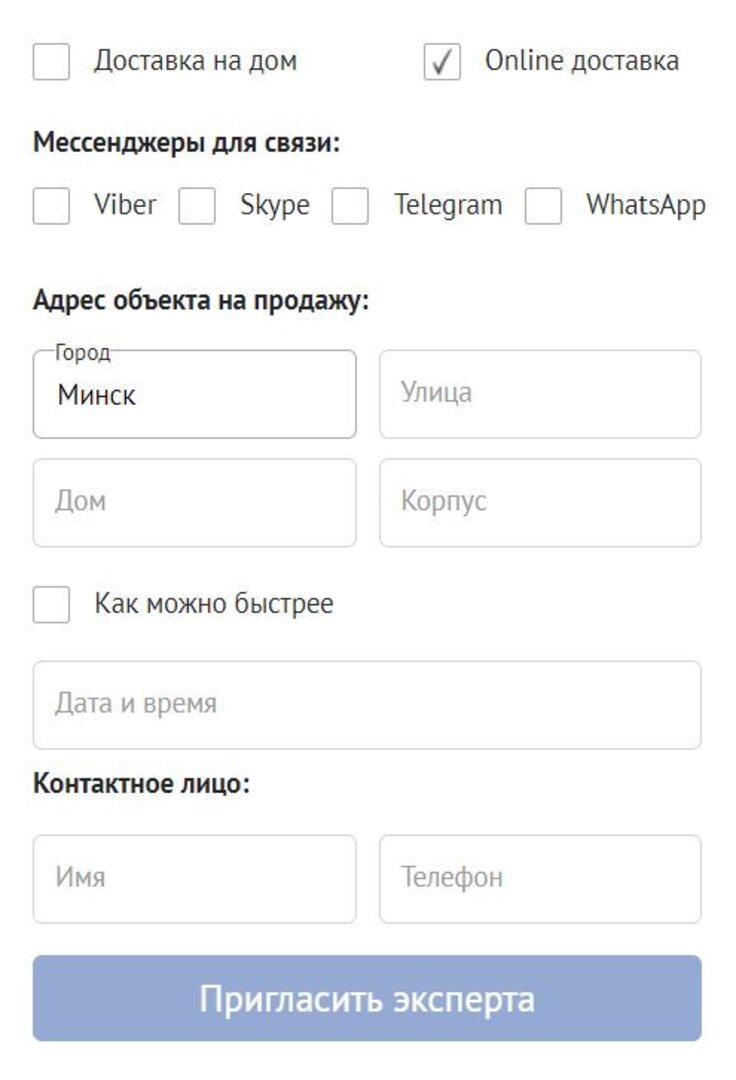Toggle the 'Как можно быстрее' checkbox
Viewport: 736px width, 1080px height.
[x=51, y=605]
